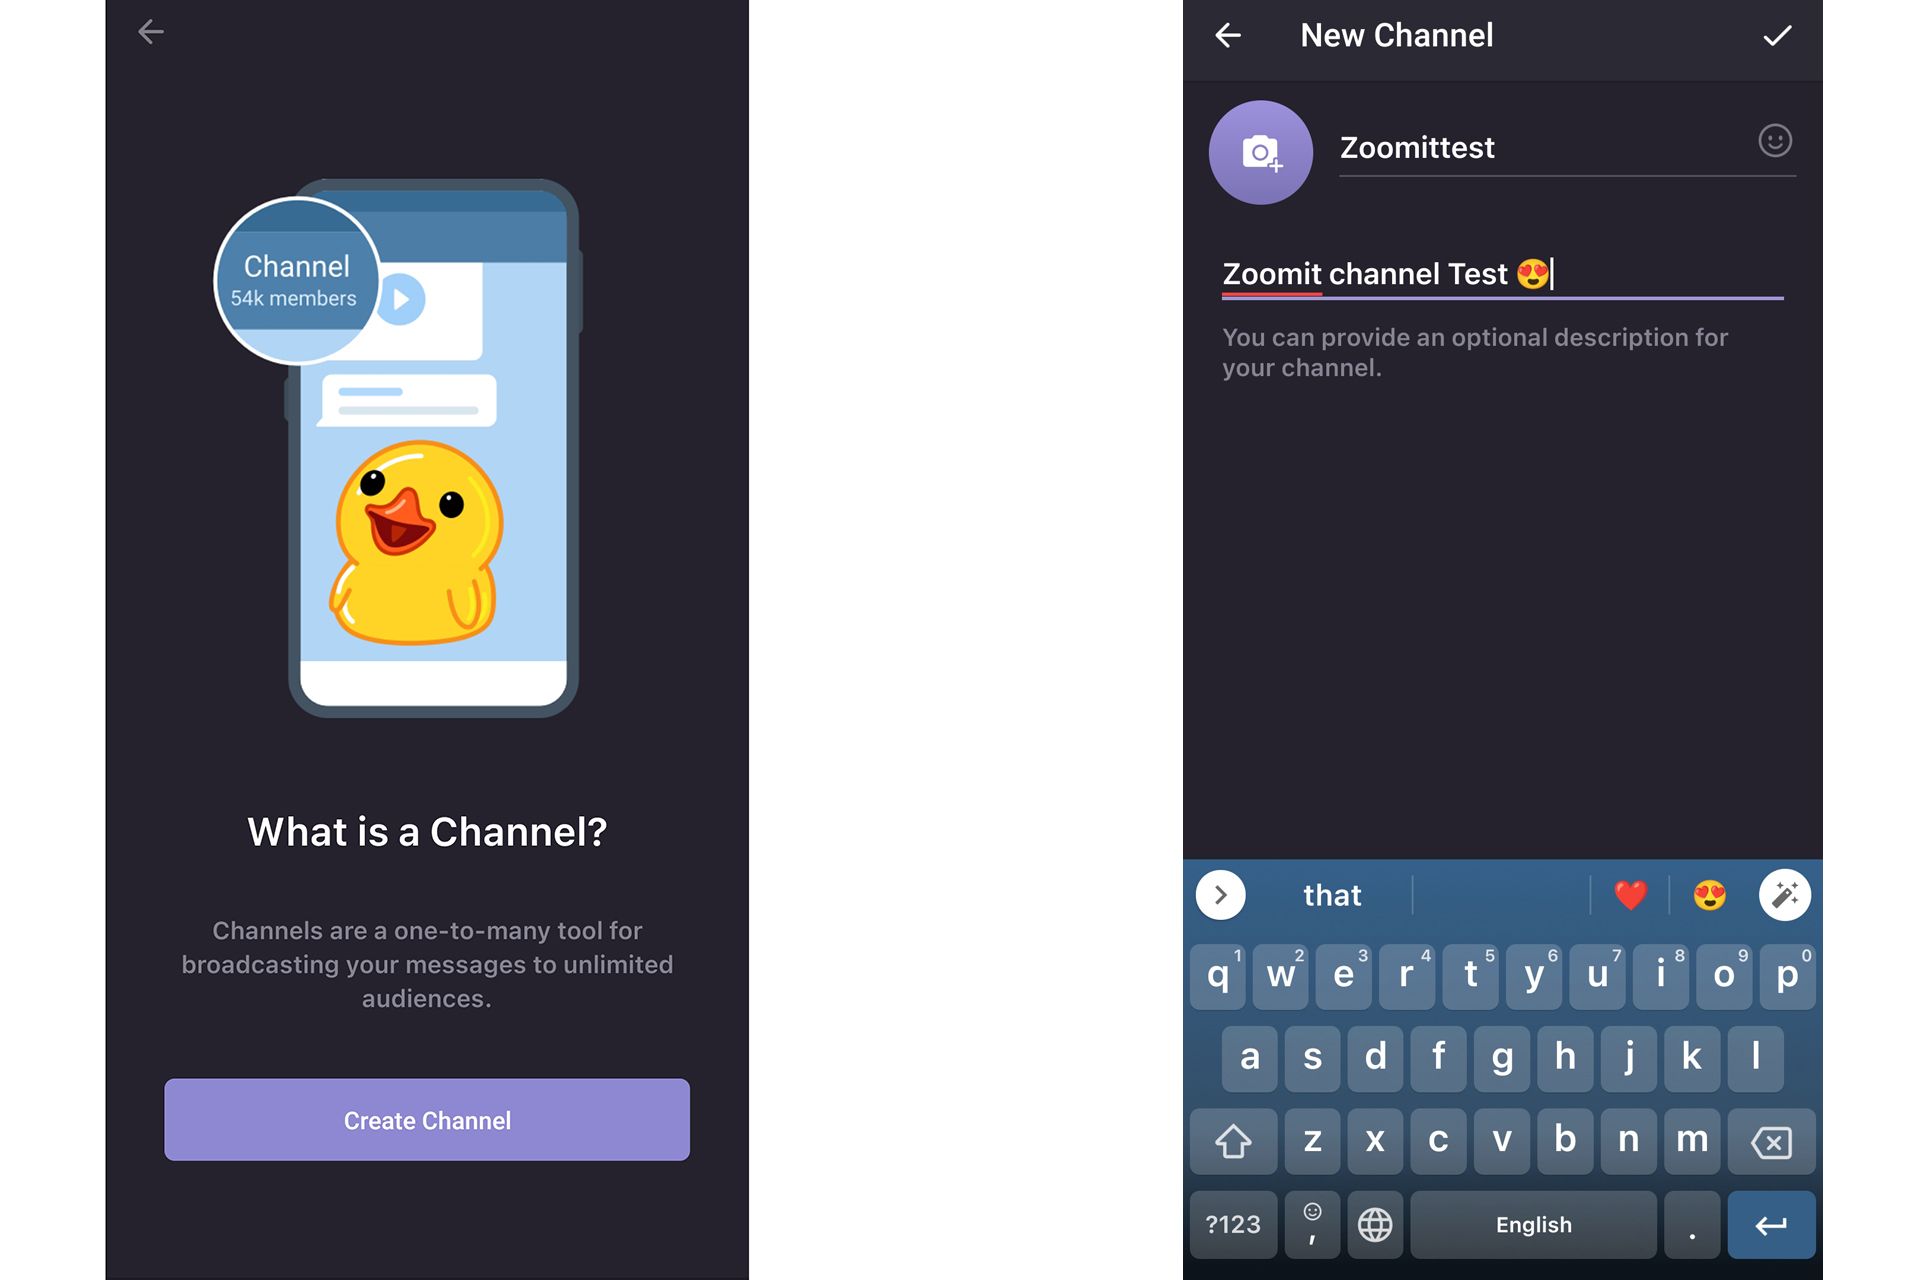This screenshot has width=1920, height=1280.
Task: Tap the r key
Action: [x=1407, y=976]
